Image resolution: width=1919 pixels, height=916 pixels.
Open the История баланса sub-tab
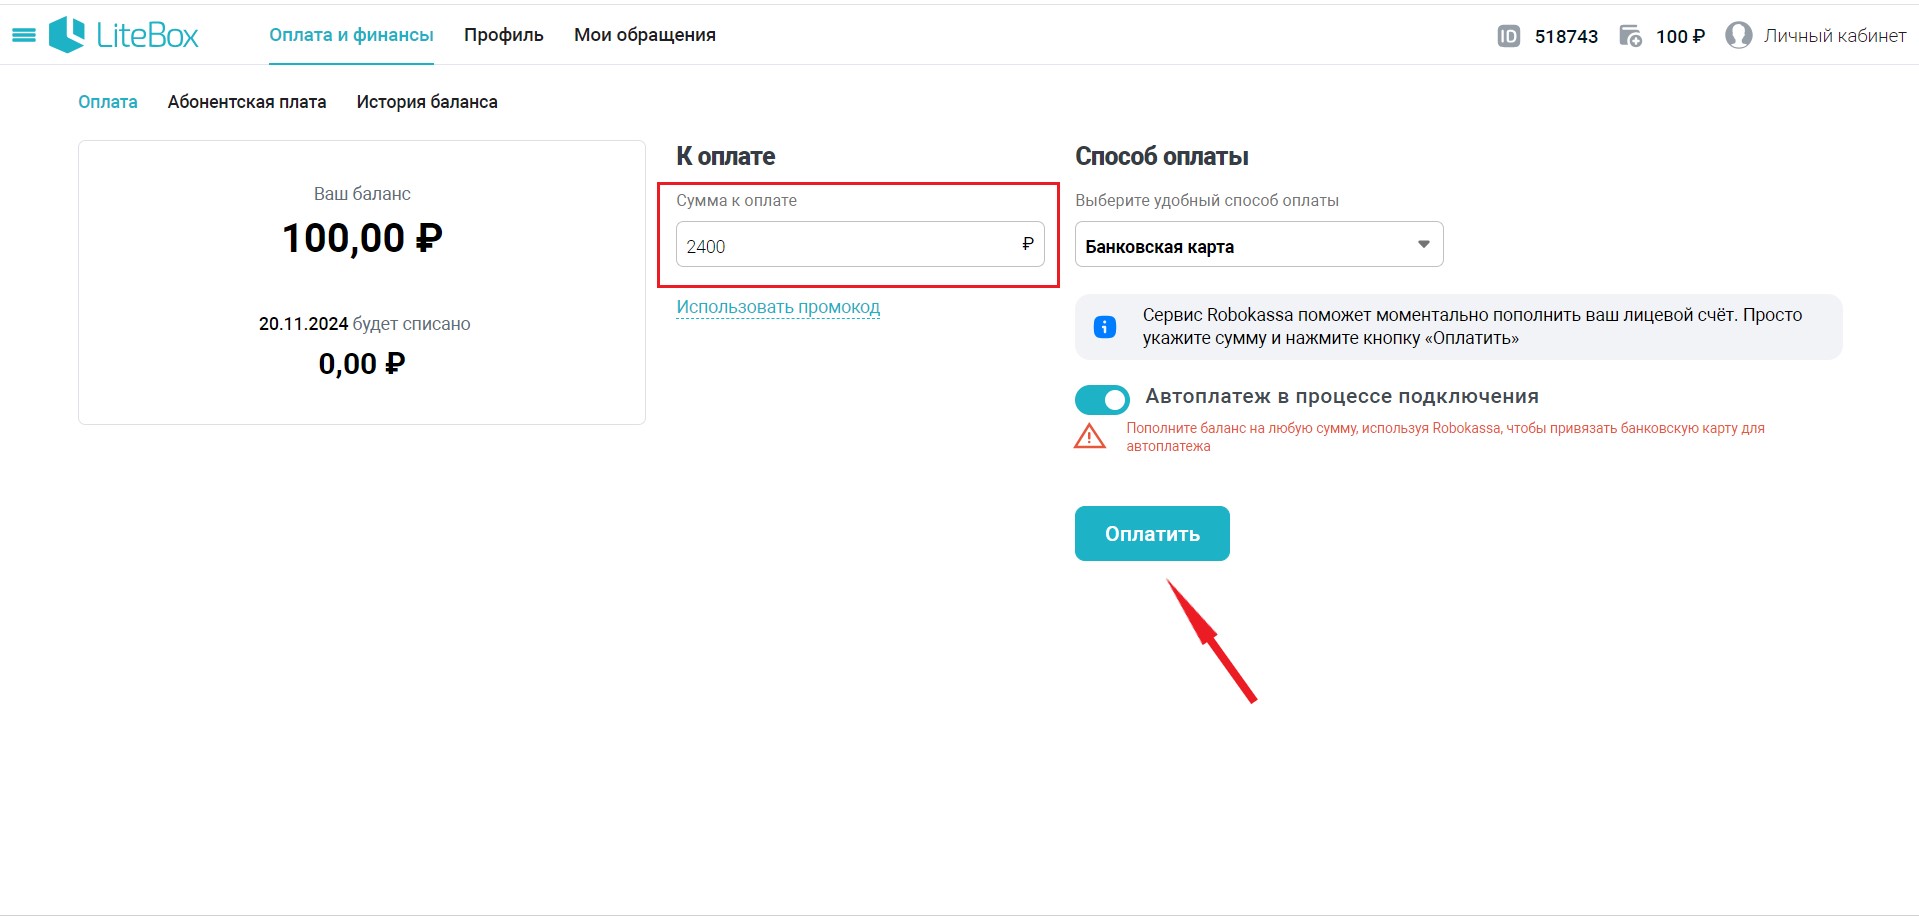click(x=427, y=102)
